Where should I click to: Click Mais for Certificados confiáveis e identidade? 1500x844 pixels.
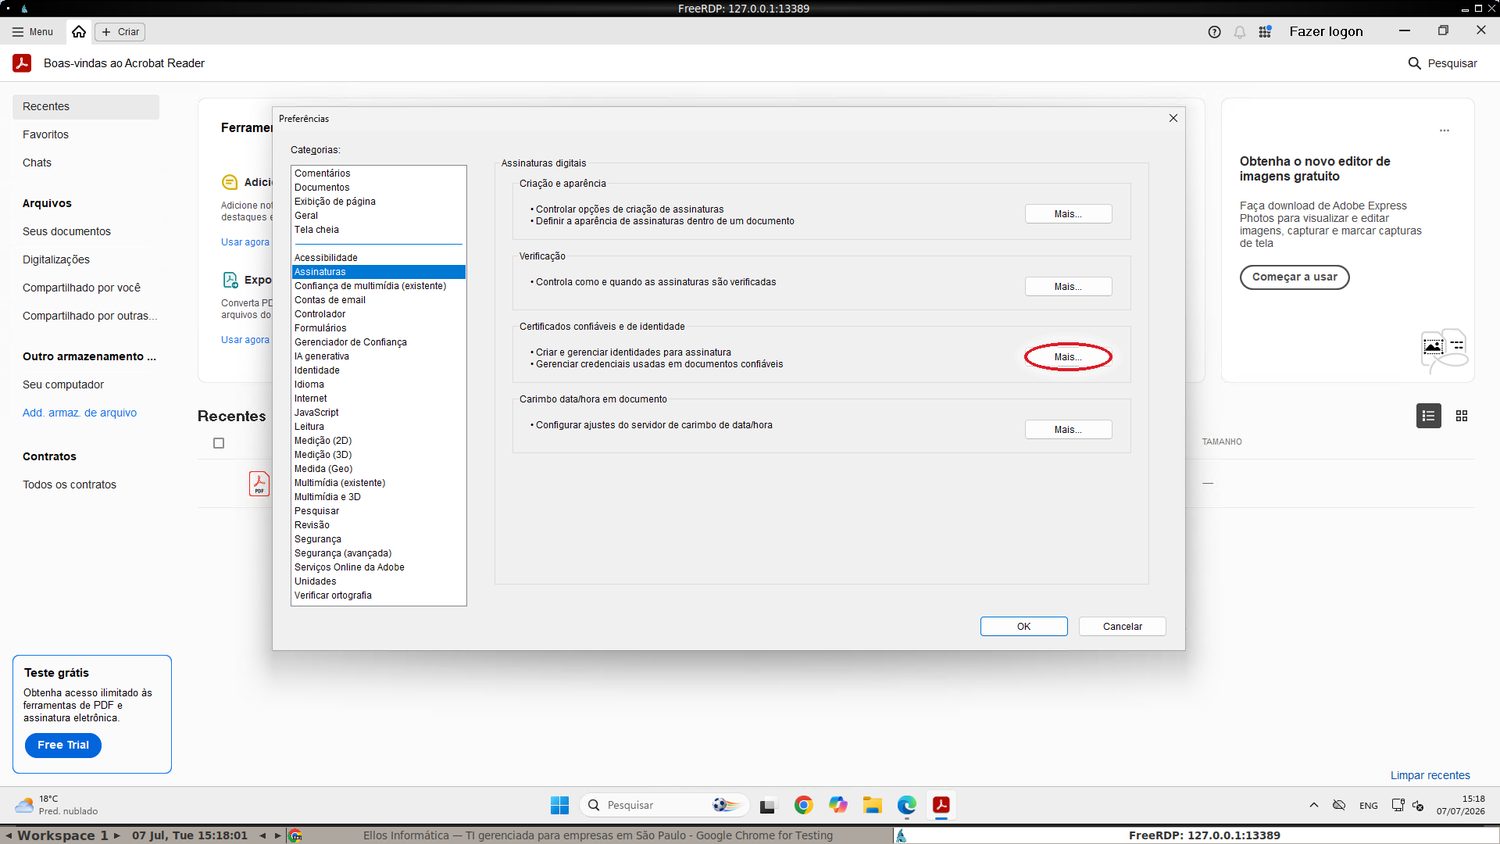click(1068, 357)
